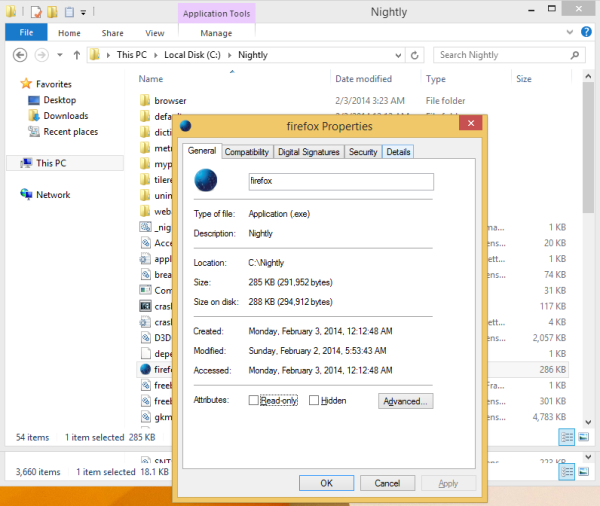Switch to the Share ribbon tab
The width and height of the screenshot is (600, 506).
click(x=112, y=33)
